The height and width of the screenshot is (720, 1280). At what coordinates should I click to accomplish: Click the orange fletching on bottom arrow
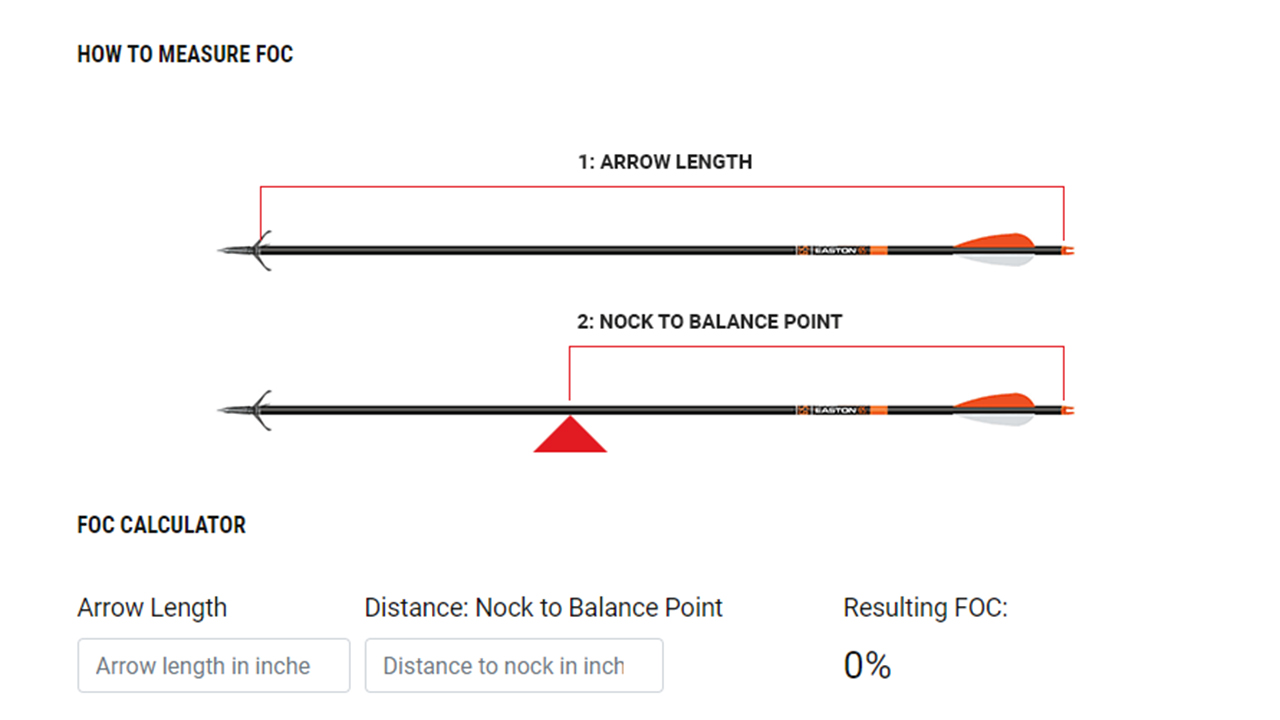coord(996,402)
